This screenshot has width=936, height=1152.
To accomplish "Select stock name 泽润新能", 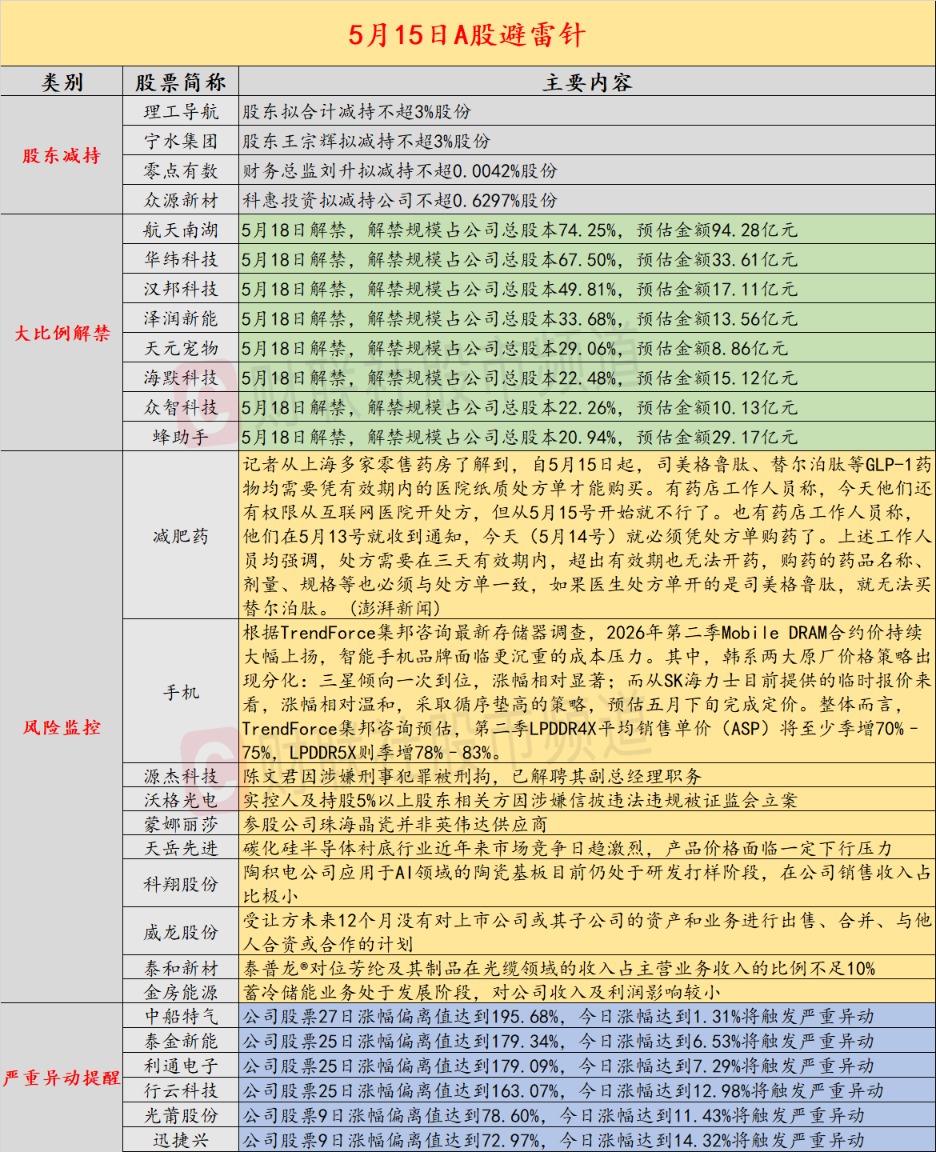I will (x=181, y=318).
